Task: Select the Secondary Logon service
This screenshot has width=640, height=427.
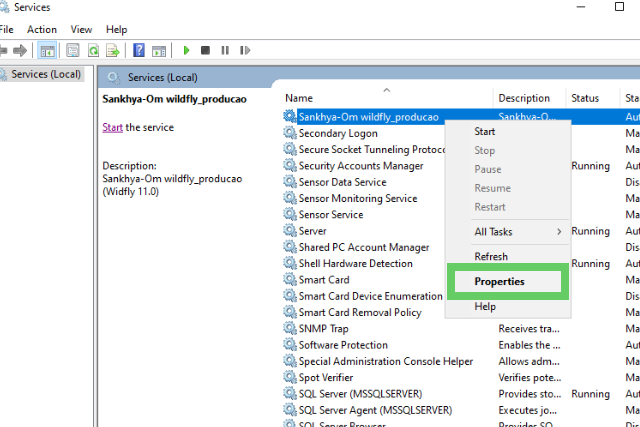Action: [338, 133]
